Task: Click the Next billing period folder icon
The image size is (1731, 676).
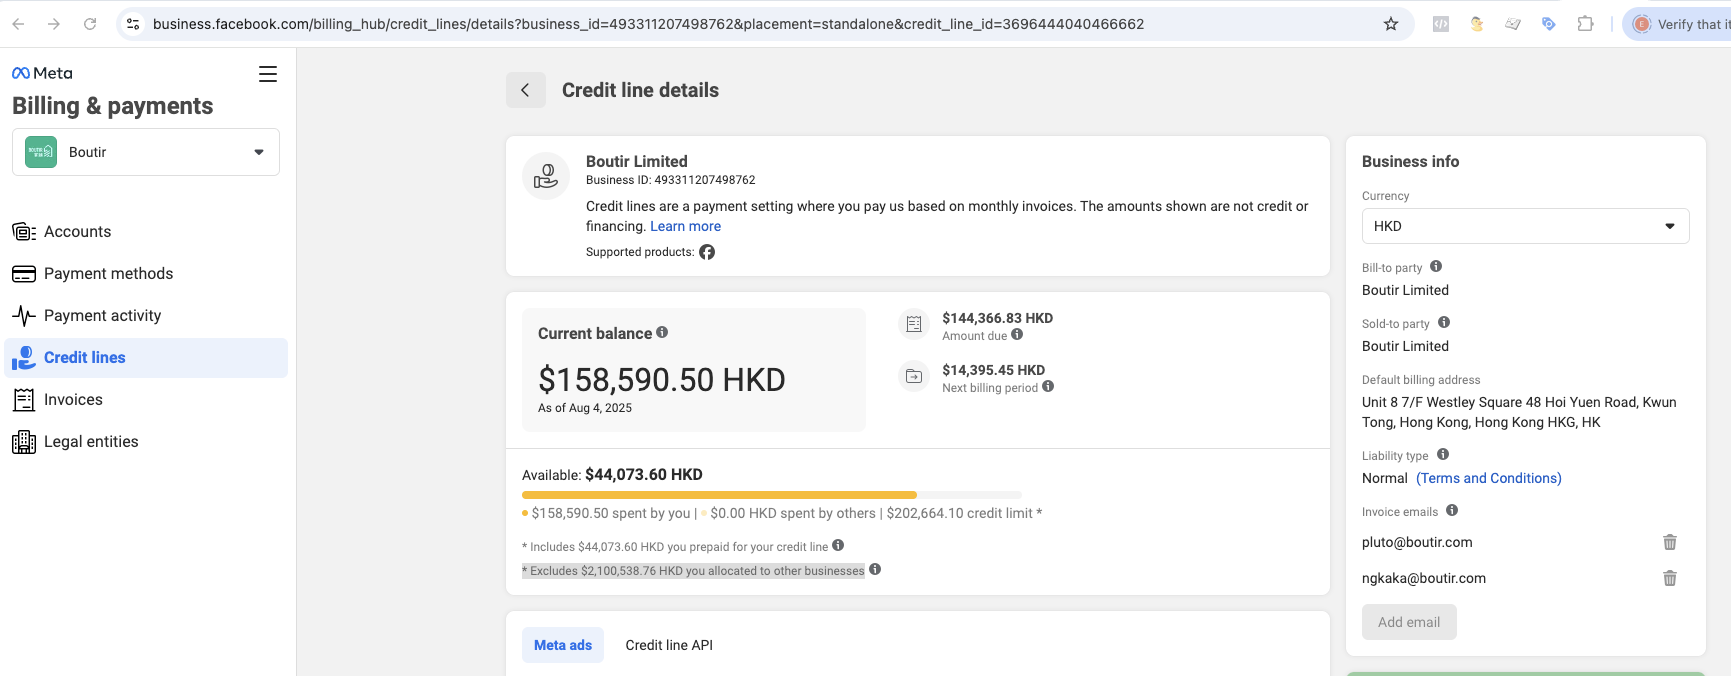Action: click(914, 376)
